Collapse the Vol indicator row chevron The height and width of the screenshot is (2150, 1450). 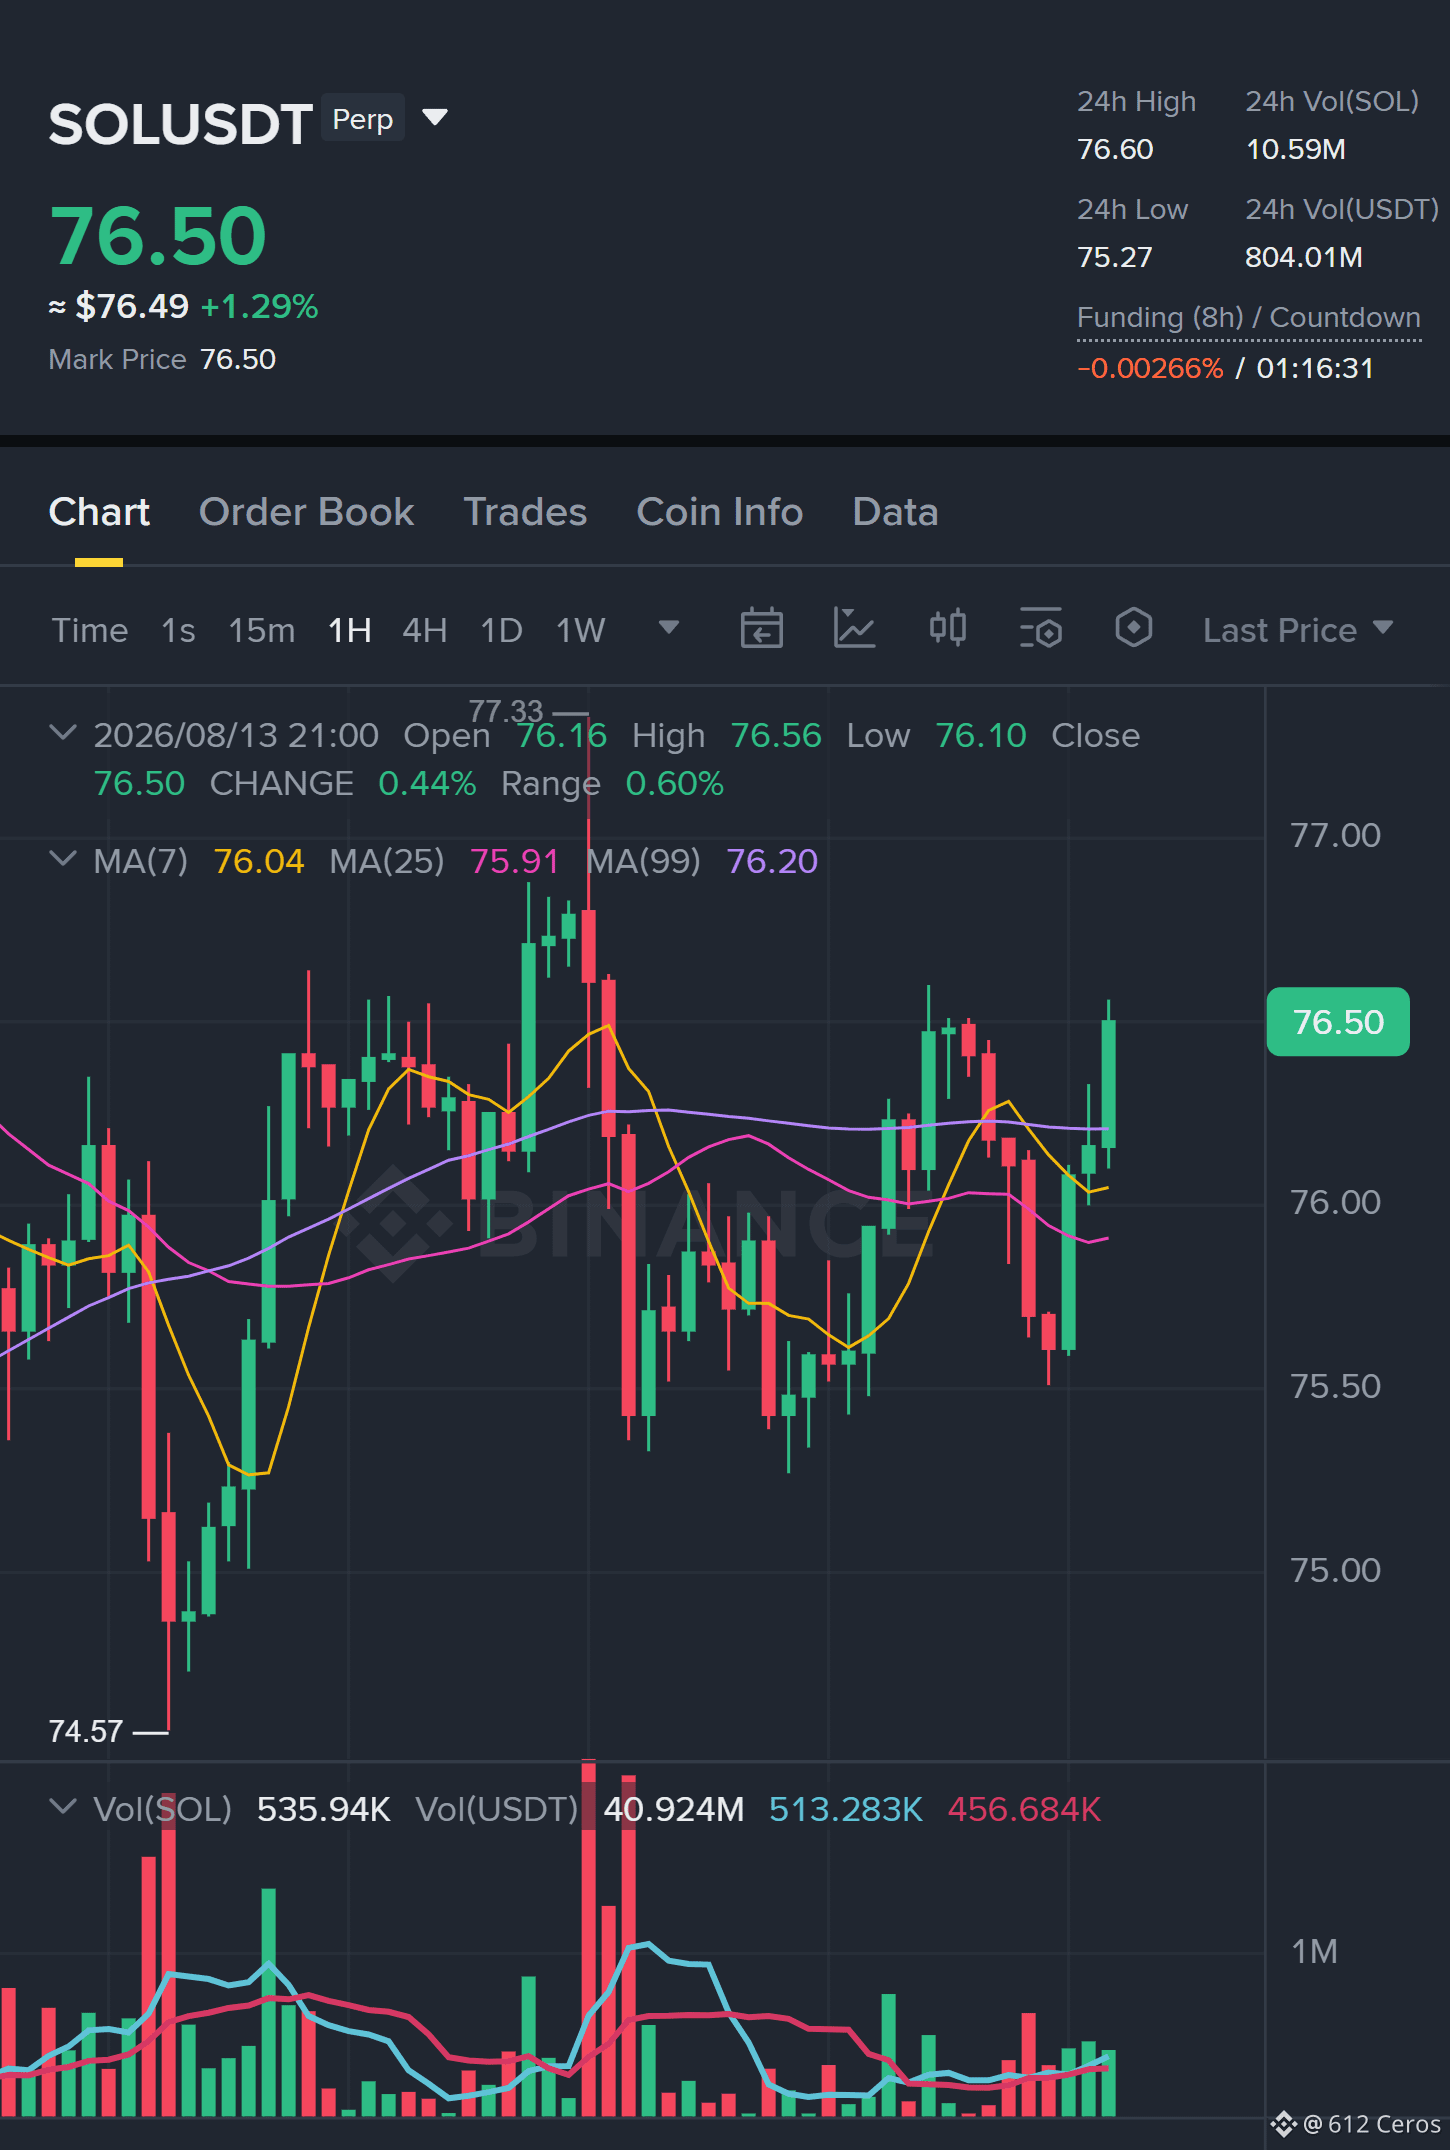tap(63, 1807)
